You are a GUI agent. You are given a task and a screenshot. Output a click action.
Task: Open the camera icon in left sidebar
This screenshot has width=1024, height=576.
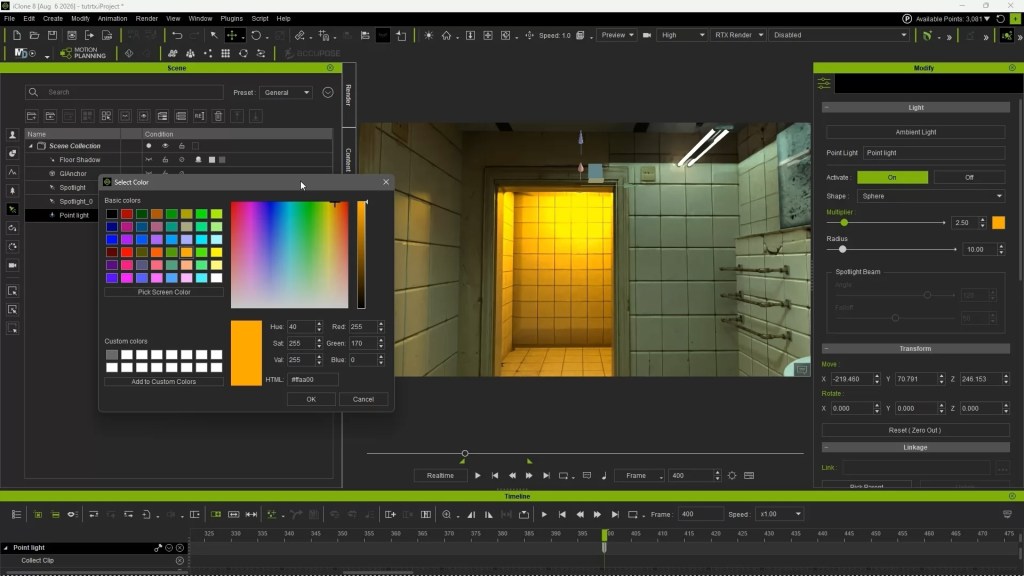(x=12, y=265)
